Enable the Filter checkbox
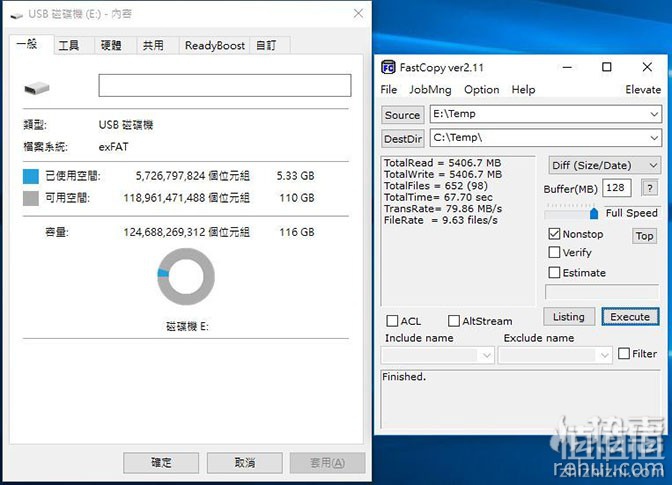 624,353
